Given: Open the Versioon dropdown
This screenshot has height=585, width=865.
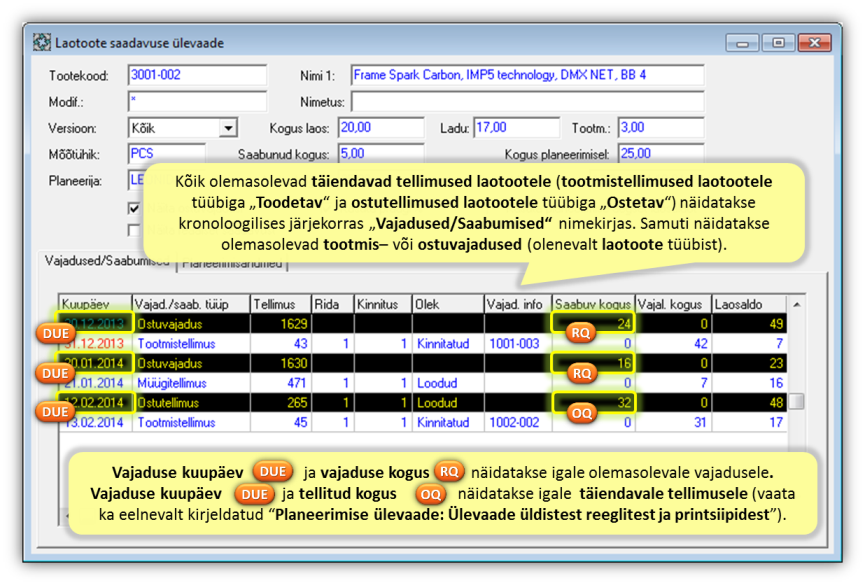Looking at the screenshot, I should tap(228, 128).
